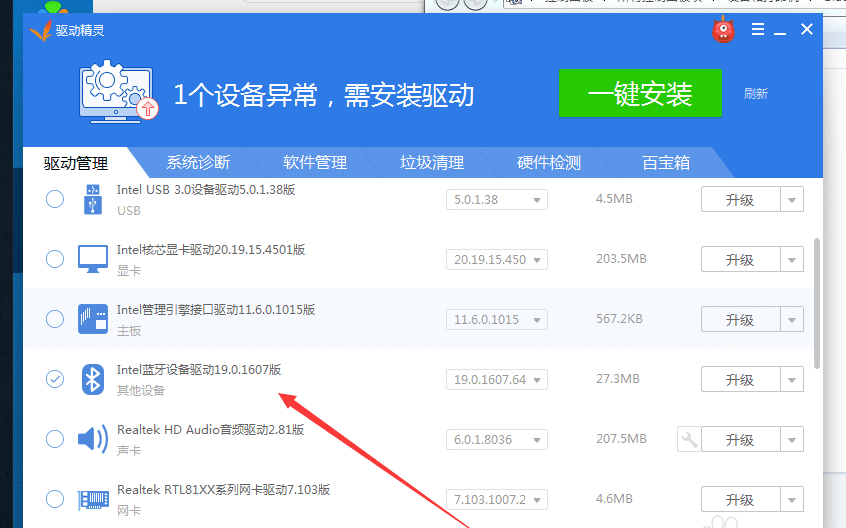This screenshot has width=846, height=528.
Task: Select the Intel管理引擎接口驱动 checkbox
Action: 54,319
